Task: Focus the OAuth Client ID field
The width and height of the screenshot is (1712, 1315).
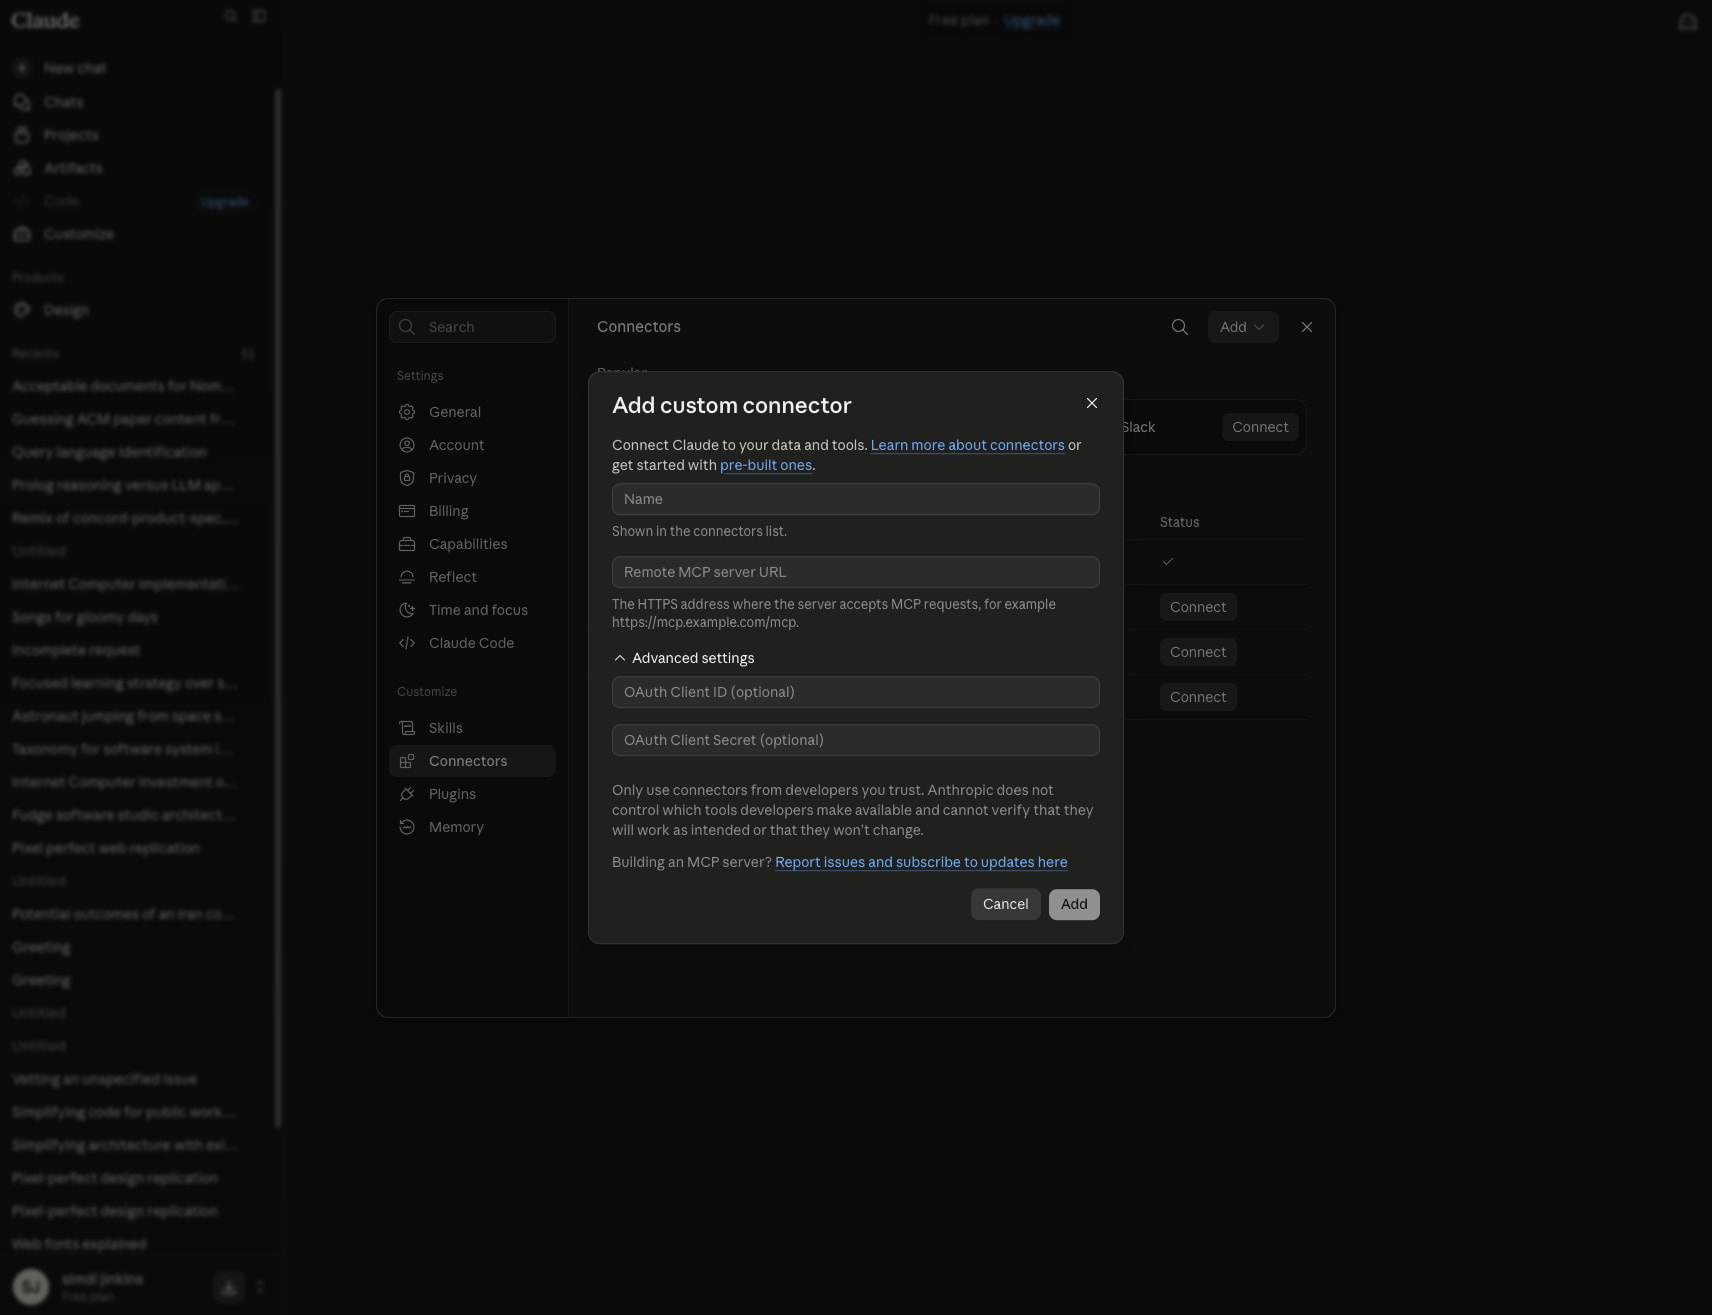Action: (x=856, y=692)
